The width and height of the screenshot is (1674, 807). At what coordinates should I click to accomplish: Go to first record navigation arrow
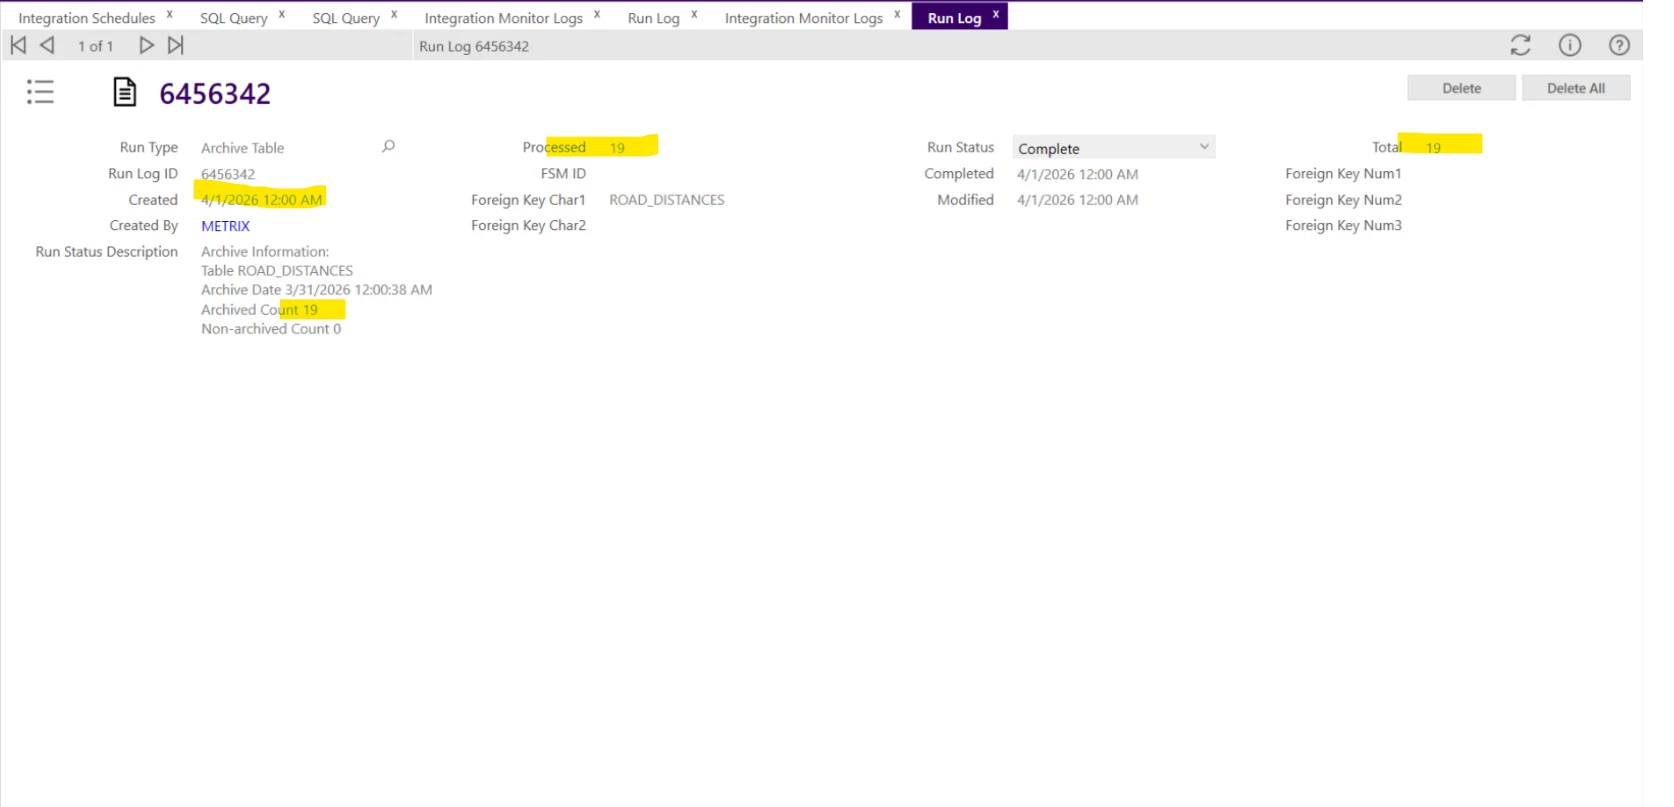point(18,45)
